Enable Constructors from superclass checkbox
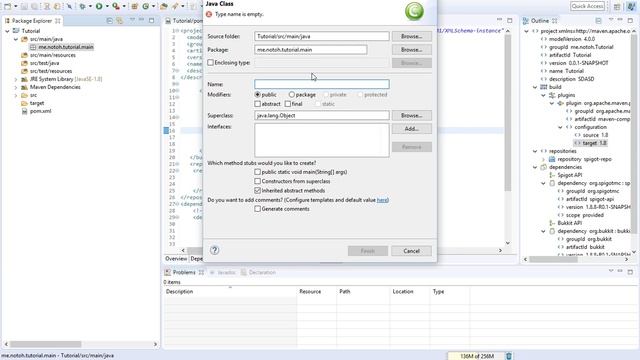This screenshot has height=360, width=640. 258,181
